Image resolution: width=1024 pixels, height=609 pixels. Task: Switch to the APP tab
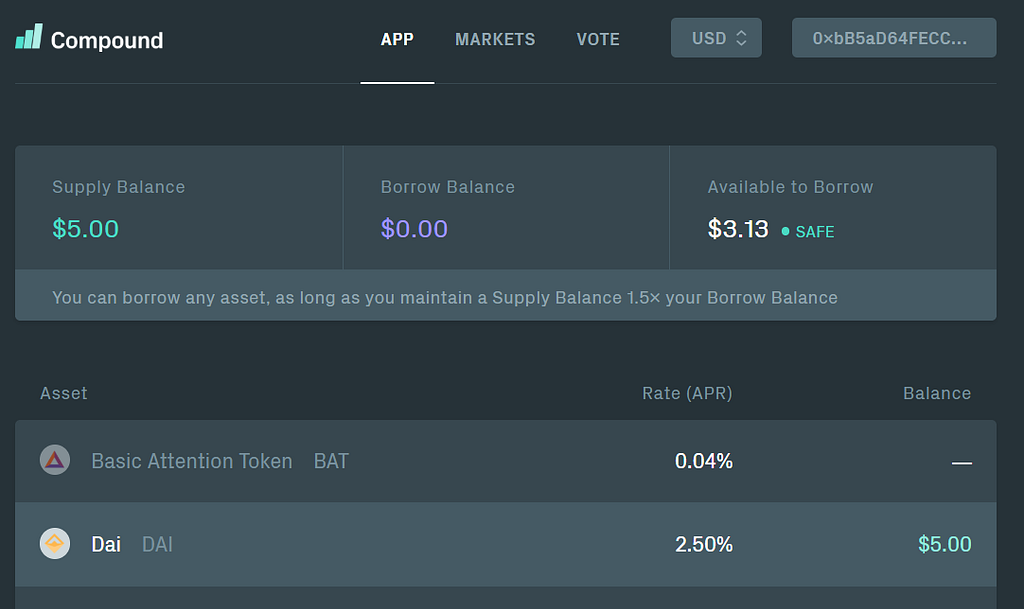tap(397, 39)
